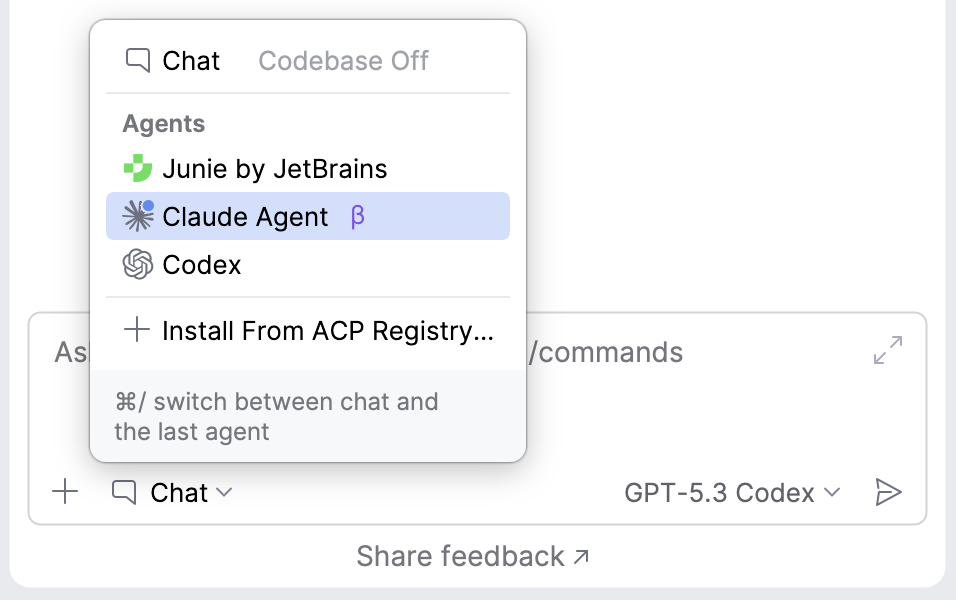956x600 pixels.
Task: Click the Junie by JetBrains green logo icon
Action: tap(137, 169)
